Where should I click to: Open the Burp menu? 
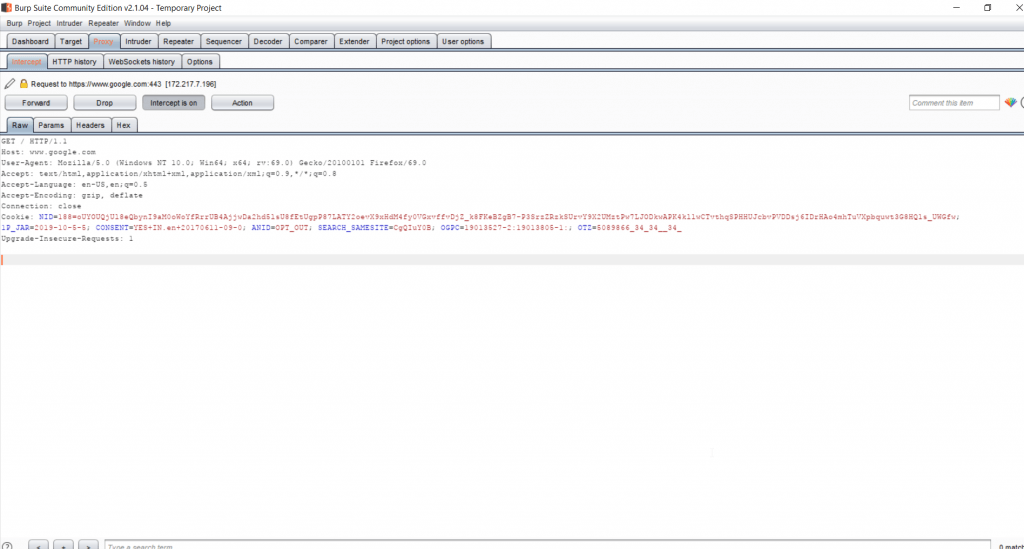14,24
